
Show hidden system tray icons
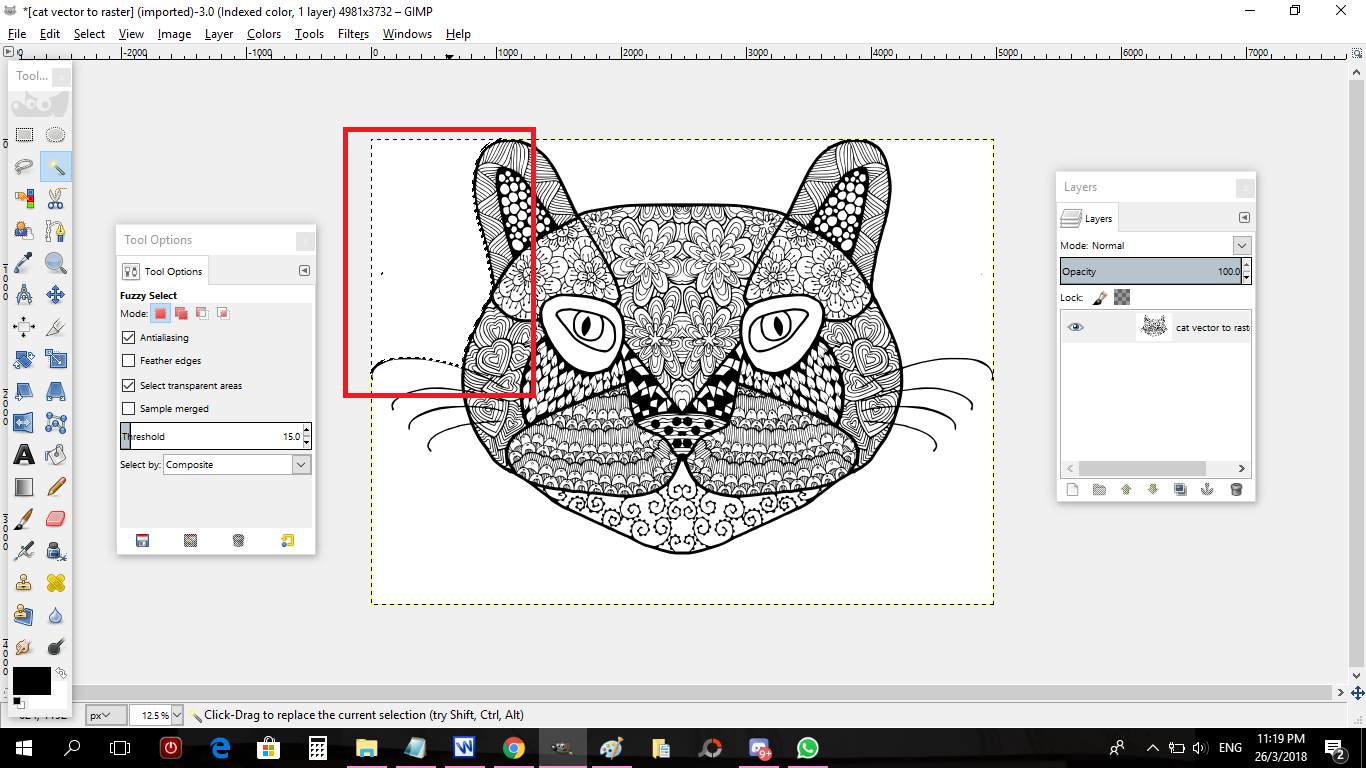point(1153,748)
